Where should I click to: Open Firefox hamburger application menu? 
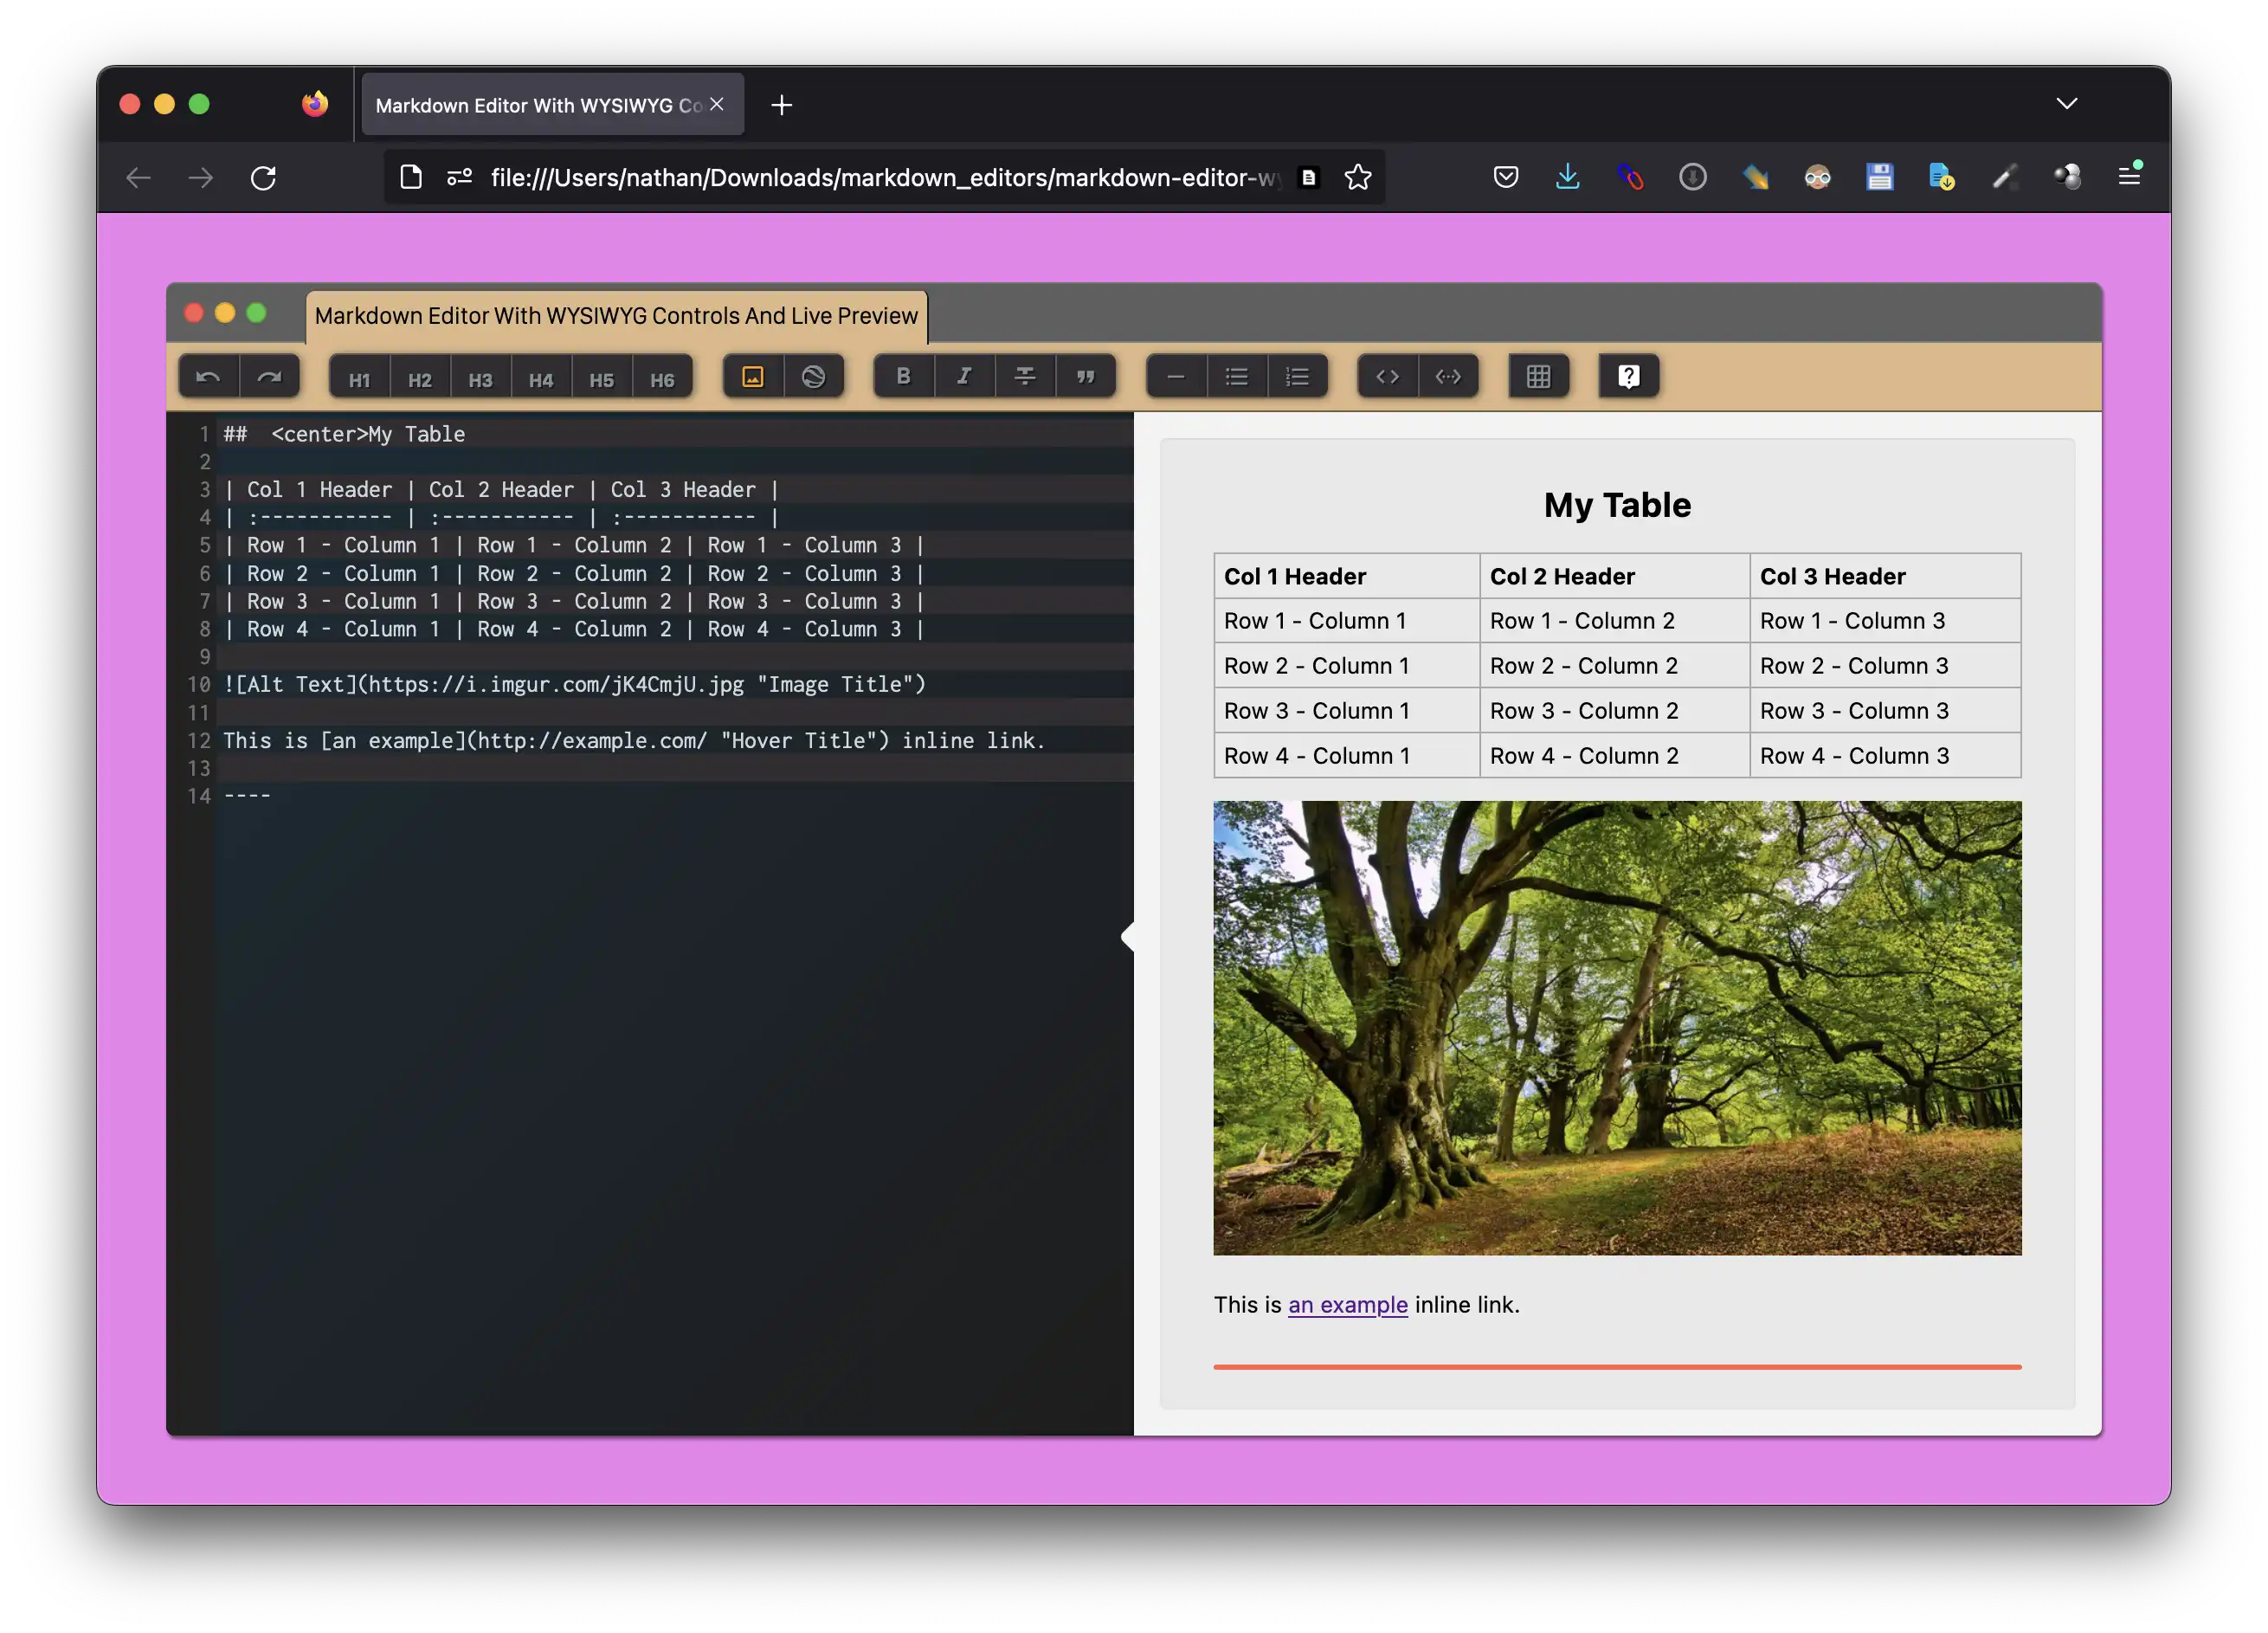point(2129,177)
